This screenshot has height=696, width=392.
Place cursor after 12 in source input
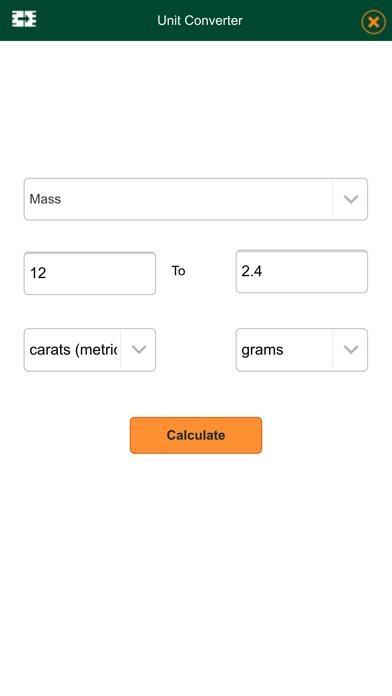point(47,273)
